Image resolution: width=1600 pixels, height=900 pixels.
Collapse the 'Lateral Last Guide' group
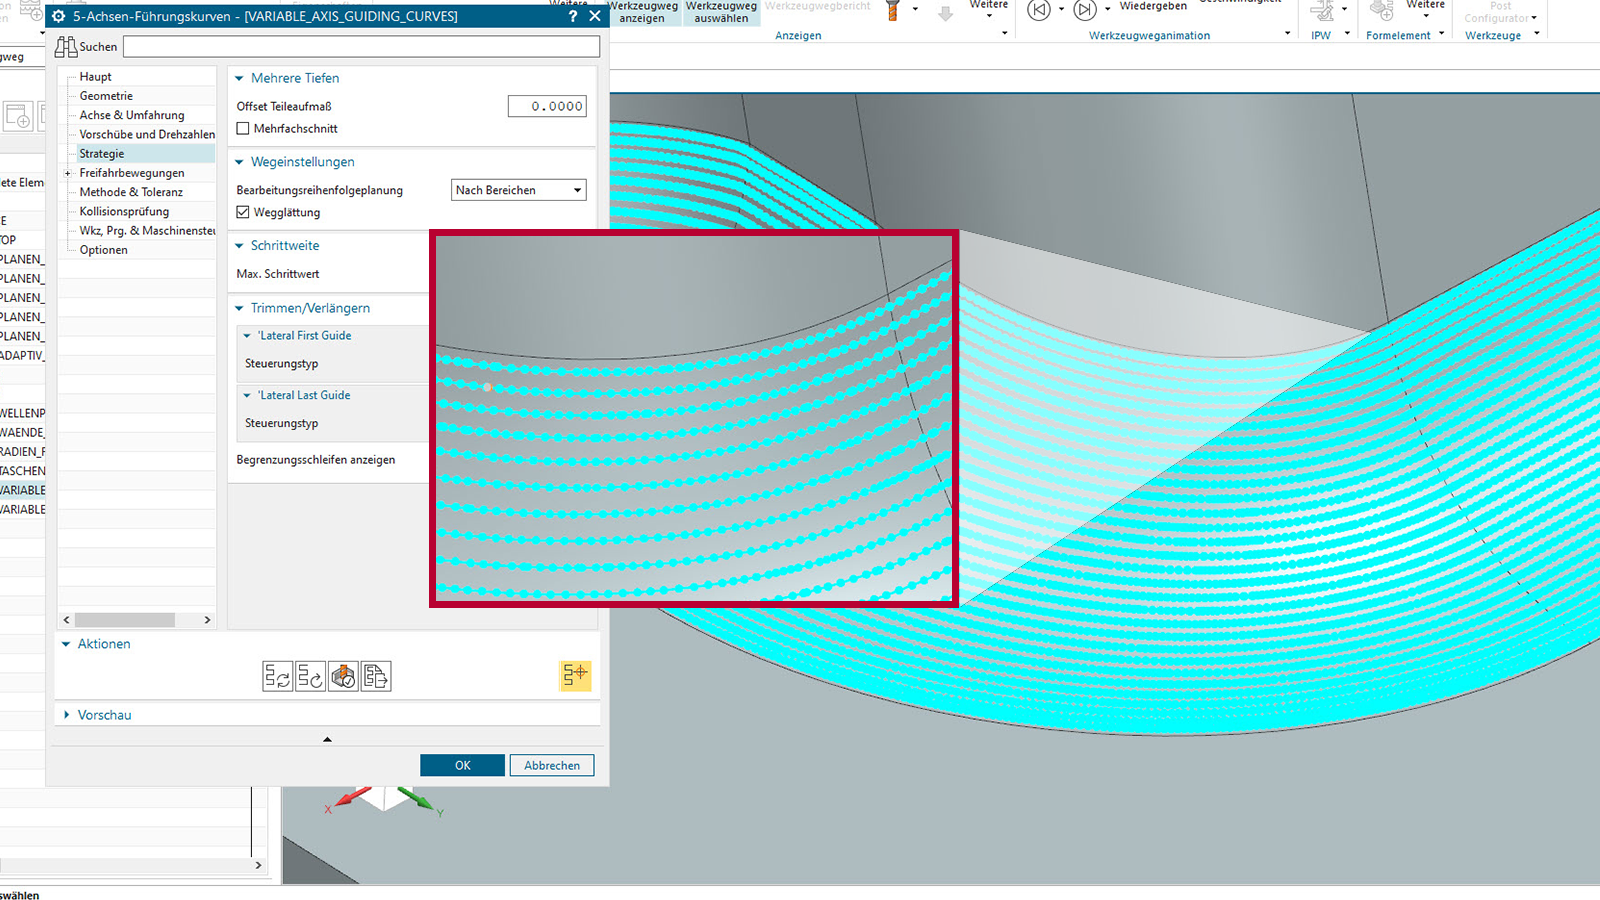pyautogui.click(x=247, y=396)
